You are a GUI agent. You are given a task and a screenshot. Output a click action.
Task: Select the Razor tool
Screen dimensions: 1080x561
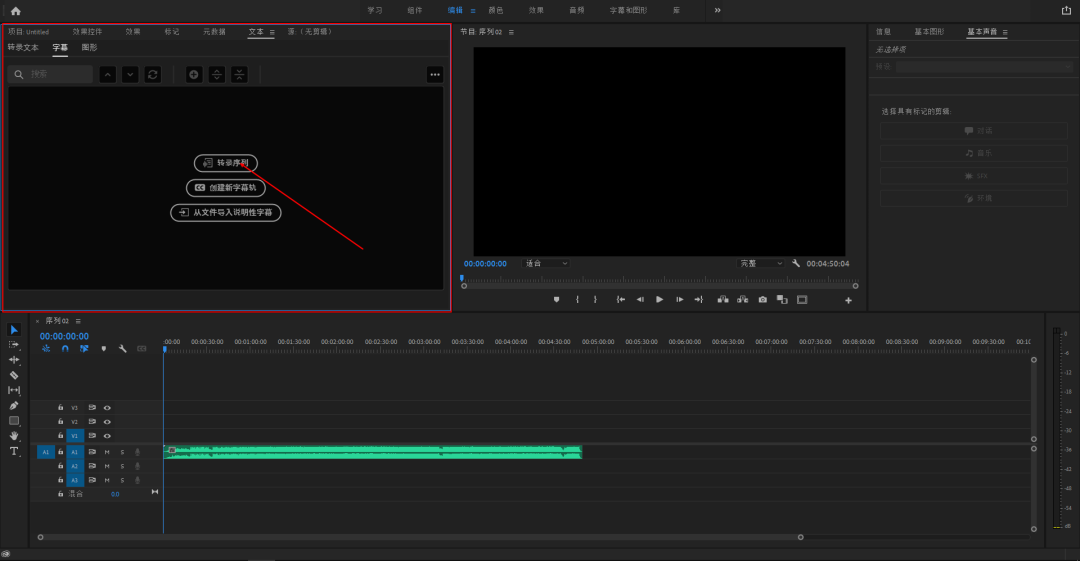pos(14,375)
